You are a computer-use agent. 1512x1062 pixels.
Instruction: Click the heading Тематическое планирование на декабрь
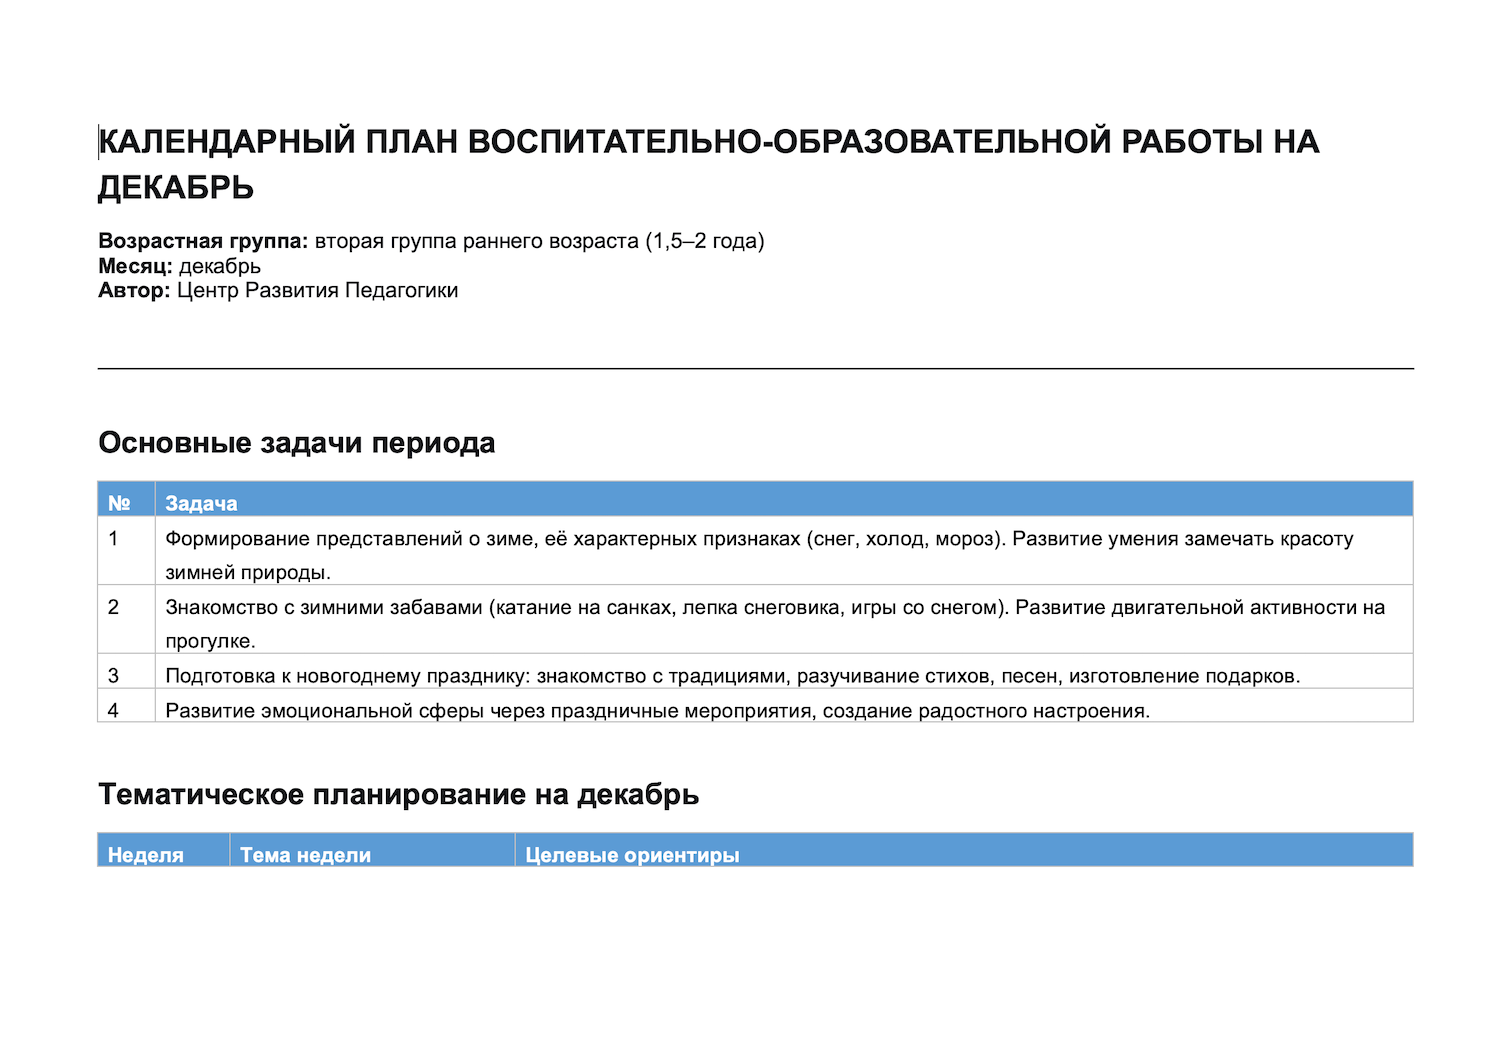pos(398,795)
